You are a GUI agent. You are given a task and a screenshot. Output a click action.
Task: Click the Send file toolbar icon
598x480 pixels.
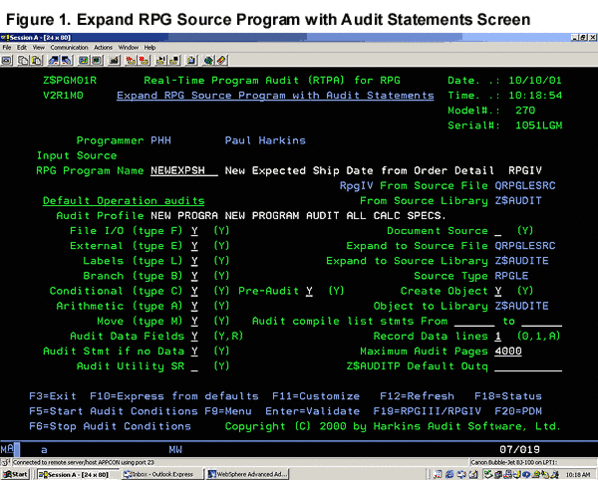(x=54, y=60)
